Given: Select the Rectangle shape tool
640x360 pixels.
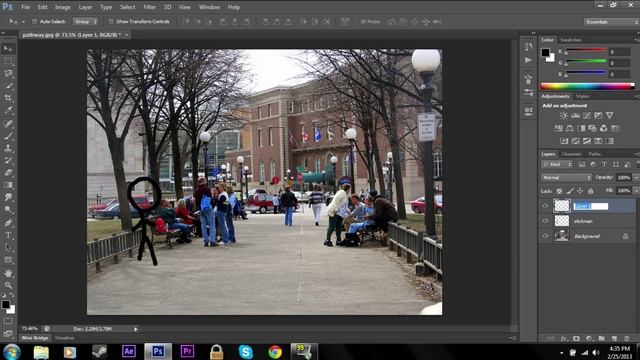Looking at the screenshot, I should pos(9,260).
